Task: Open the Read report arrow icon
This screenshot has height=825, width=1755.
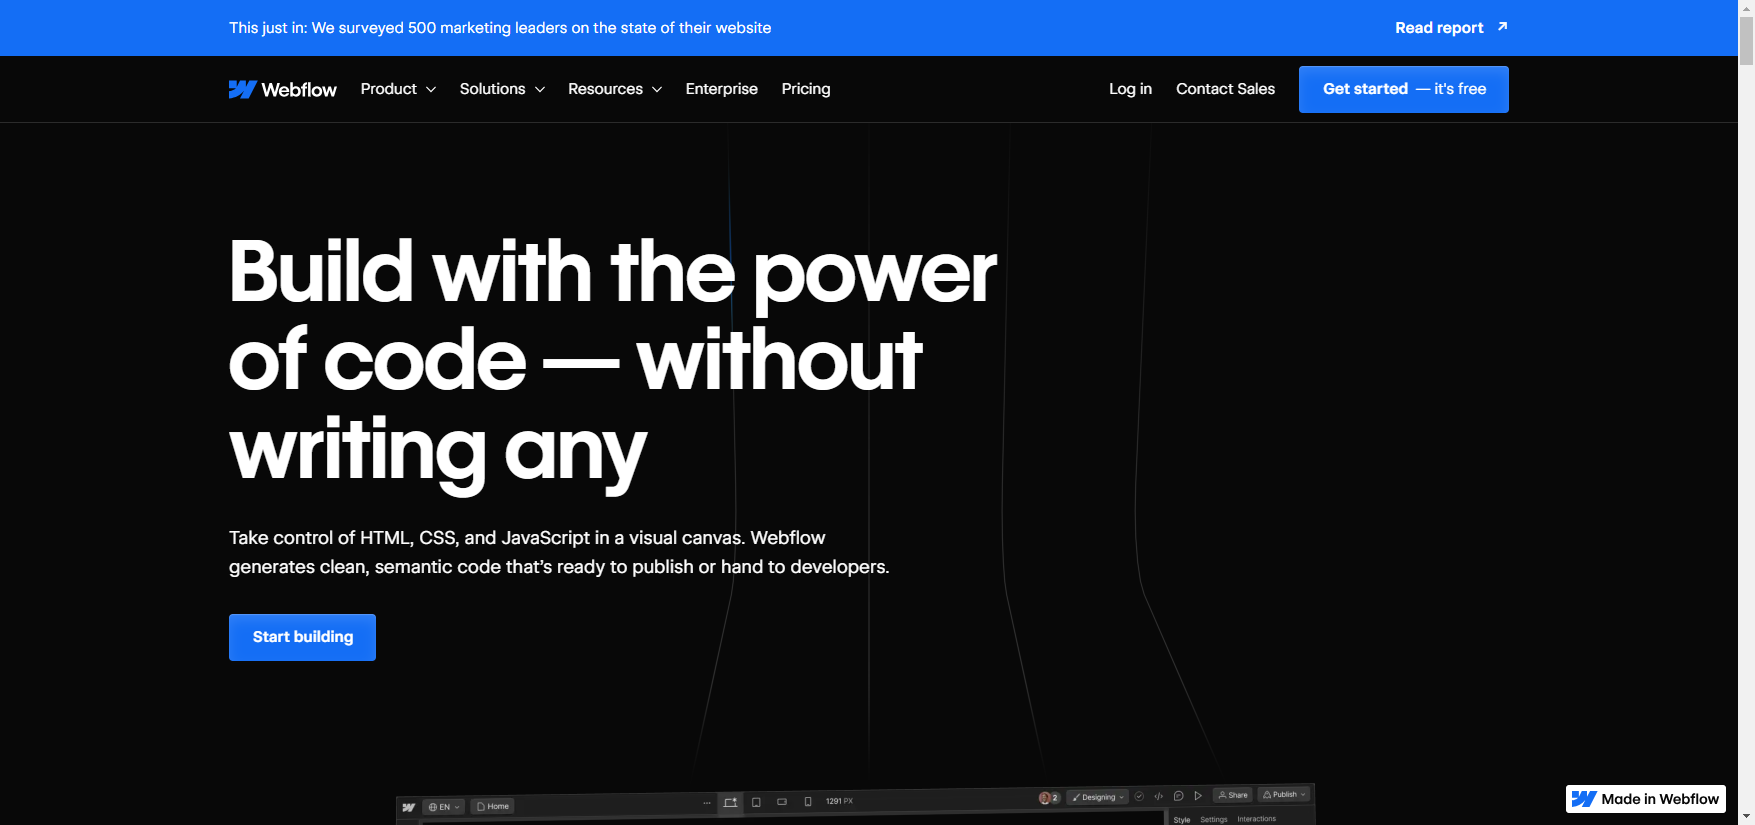Action: (1502, 27)
